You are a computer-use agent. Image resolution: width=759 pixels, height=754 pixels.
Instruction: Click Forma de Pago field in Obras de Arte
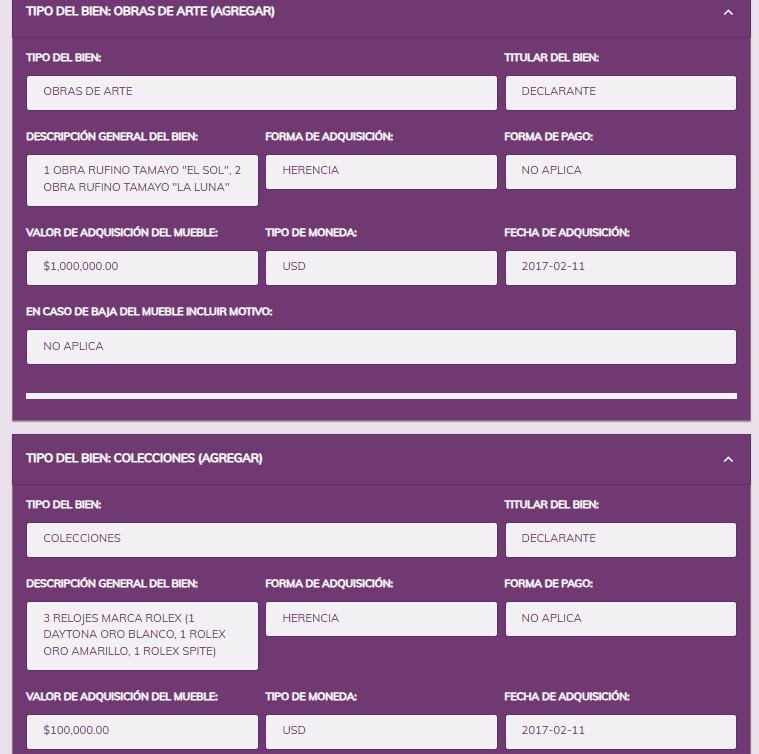click(x=620, y=171)
